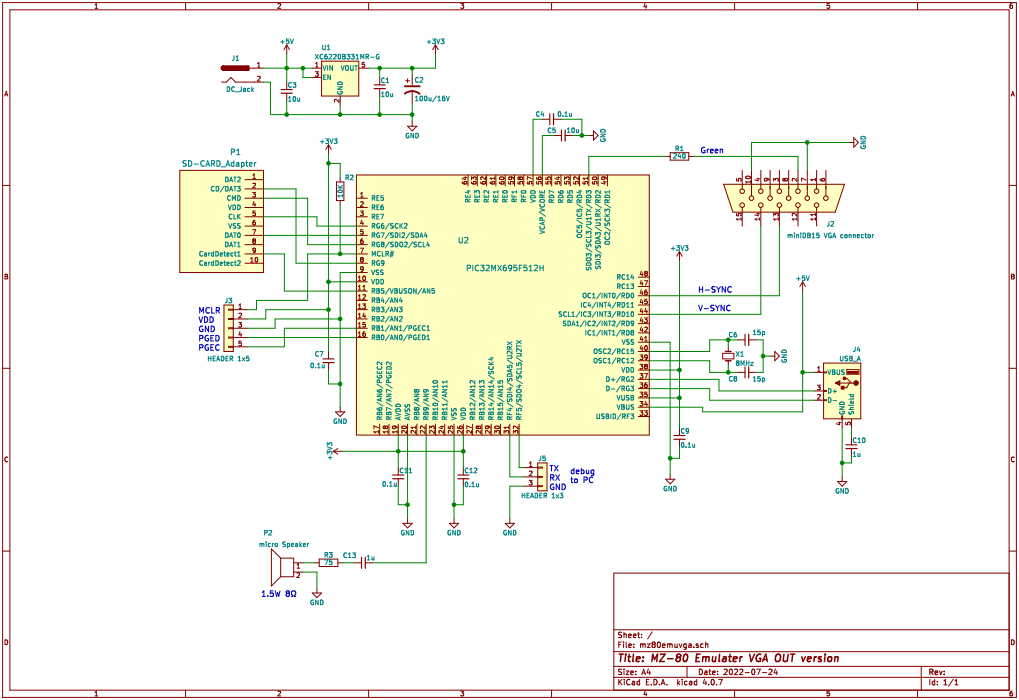The width and height of the screenshot is (1019, 700).
Task: Select the P2 micro speaker symbol
Action: [x=283, y=567]
